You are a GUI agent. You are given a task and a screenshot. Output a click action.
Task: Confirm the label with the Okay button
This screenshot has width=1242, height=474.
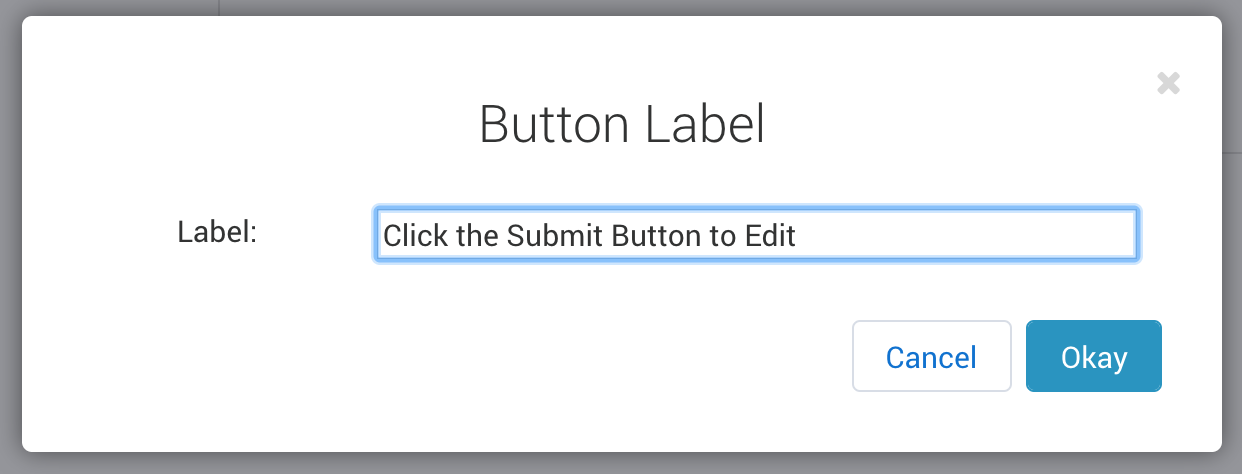point(1093,356)
